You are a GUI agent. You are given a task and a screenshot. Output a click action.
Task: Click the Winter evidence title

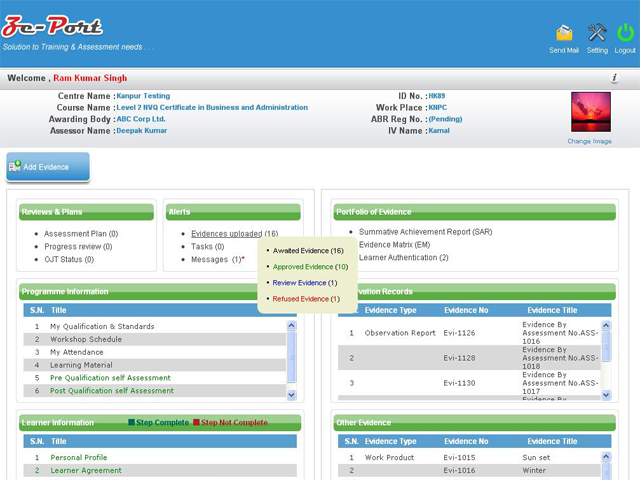coord(534,471)
